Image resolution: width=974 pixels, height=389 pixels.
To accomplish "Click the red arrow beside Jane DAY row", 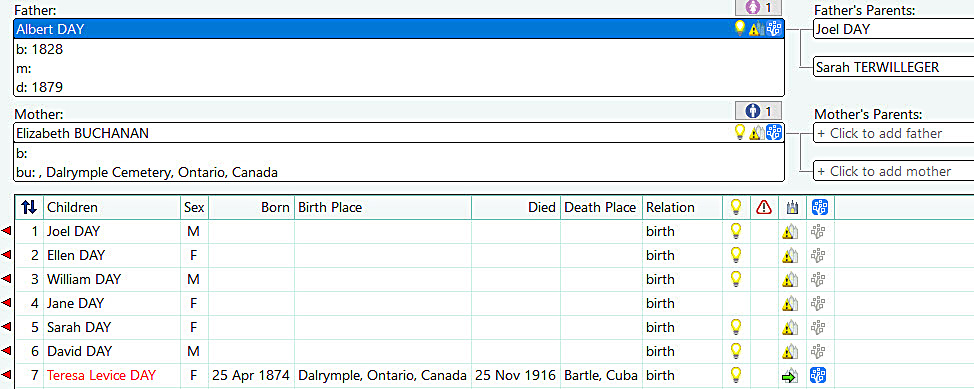I will pyautogui.click(x=7, y=303).
